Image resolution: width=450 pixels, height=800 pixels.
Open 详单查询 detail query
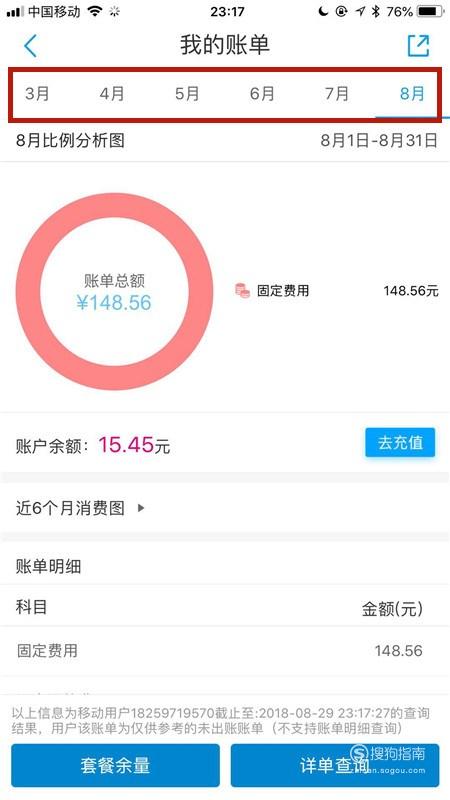click(x=335, y=765)
